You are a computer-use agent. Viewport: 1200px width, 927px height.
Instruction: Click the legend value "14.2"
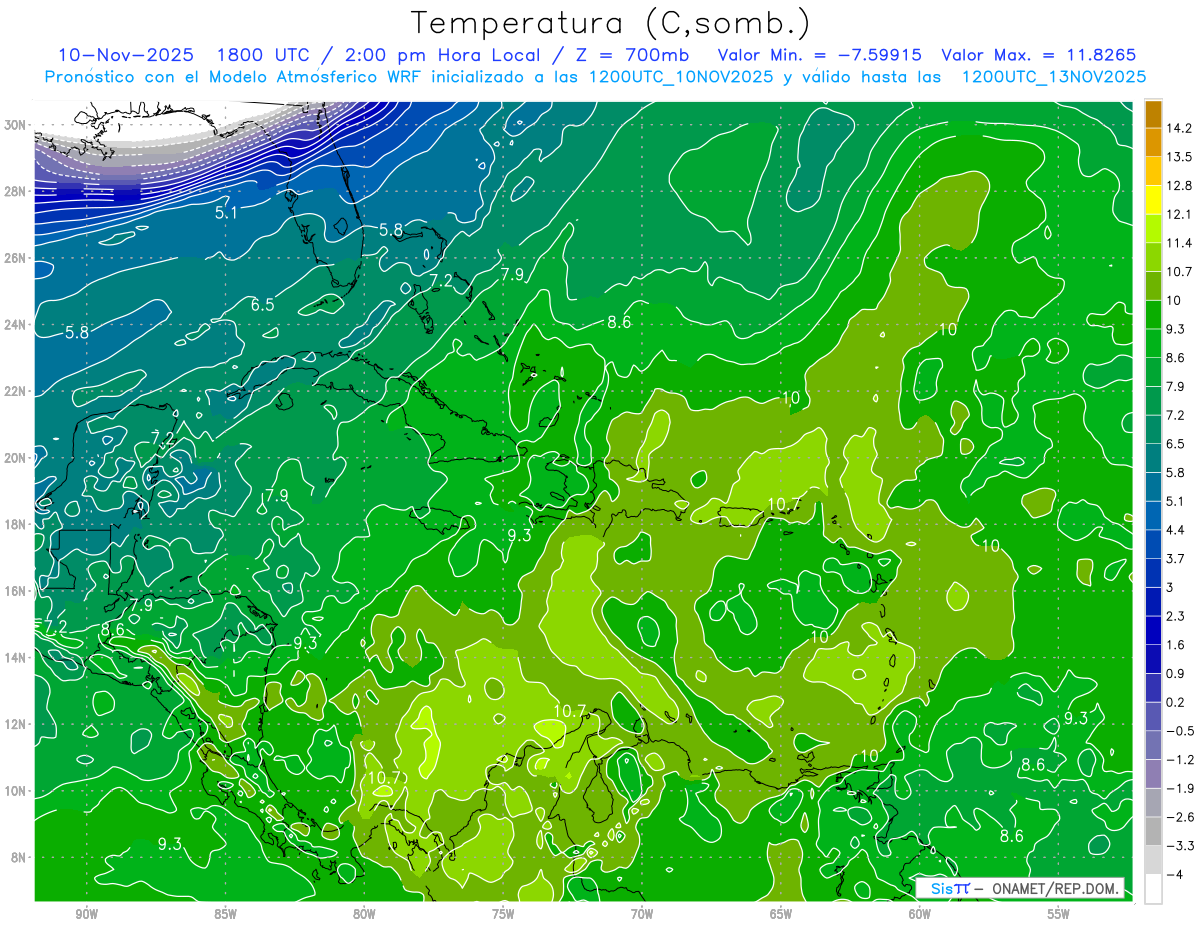[1179, 128]
